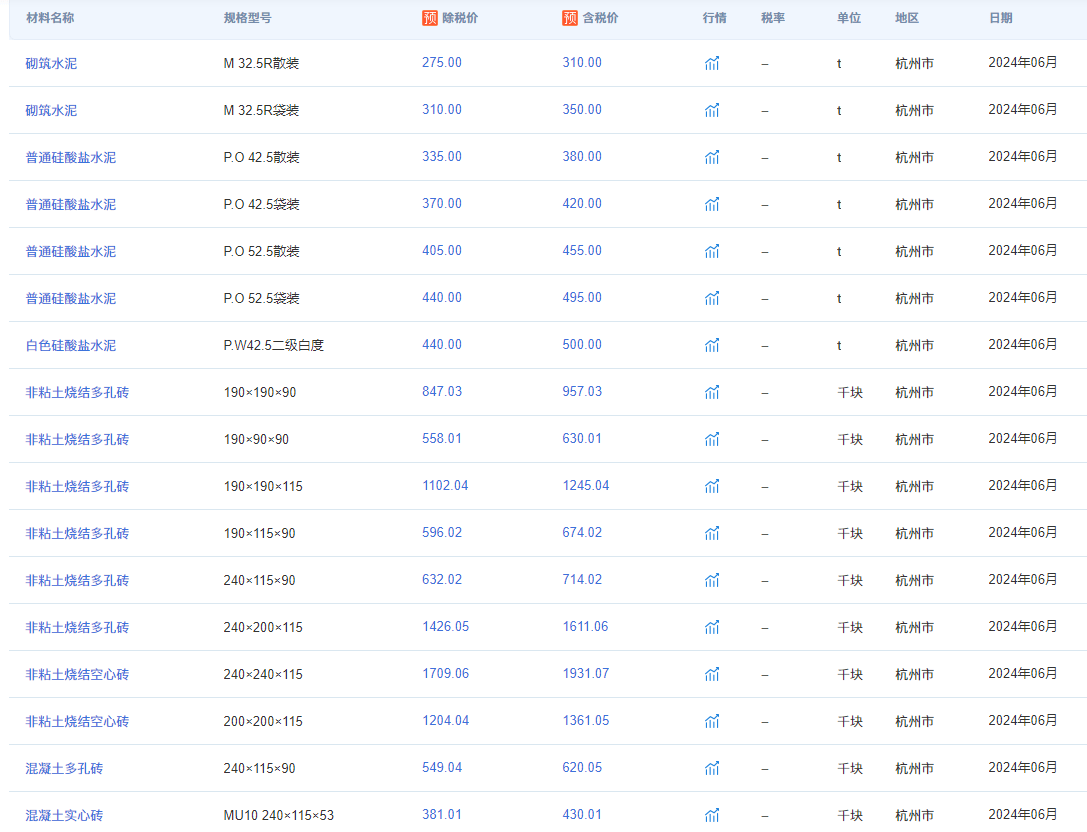
Task: Click the 632.02 tax-excluded price
Action: tap(442, 580)
